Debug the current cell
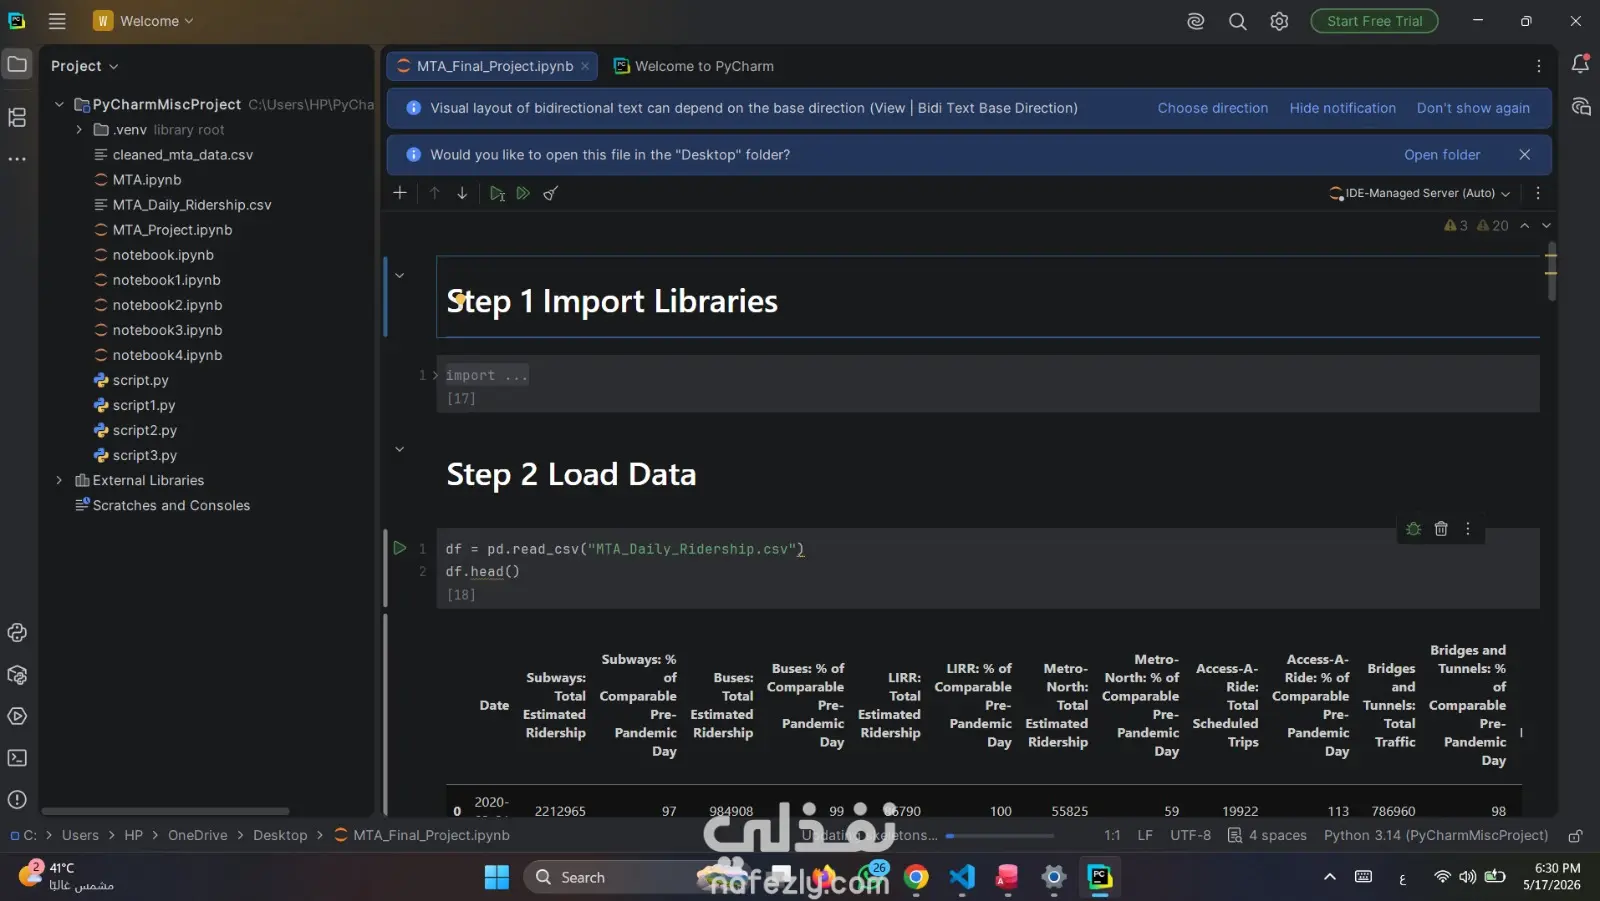This screenshot has width=1600, height=901. pos(1413,529)
